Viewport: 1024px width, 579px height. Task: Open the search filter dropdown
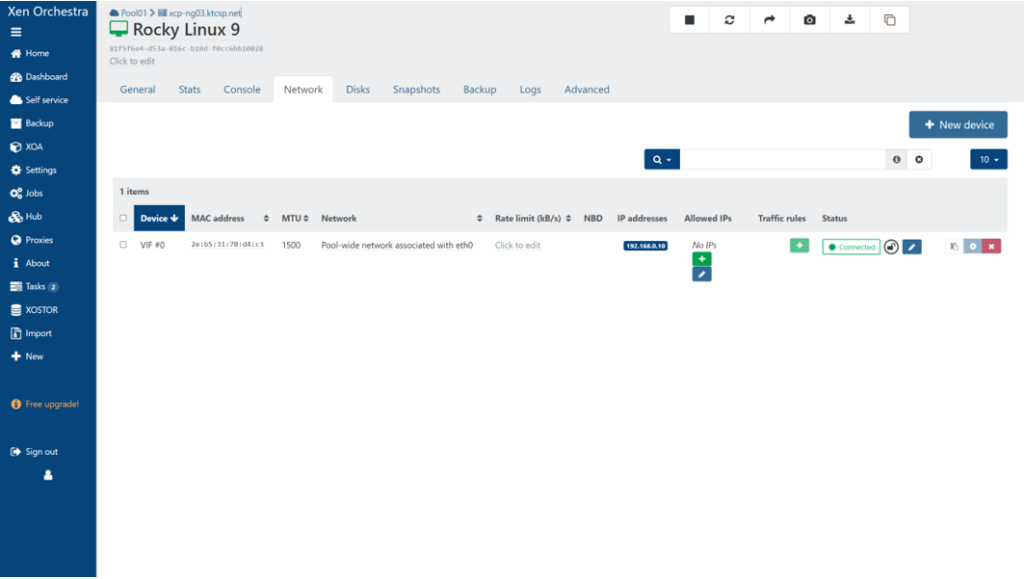click(x=662, y=159)
